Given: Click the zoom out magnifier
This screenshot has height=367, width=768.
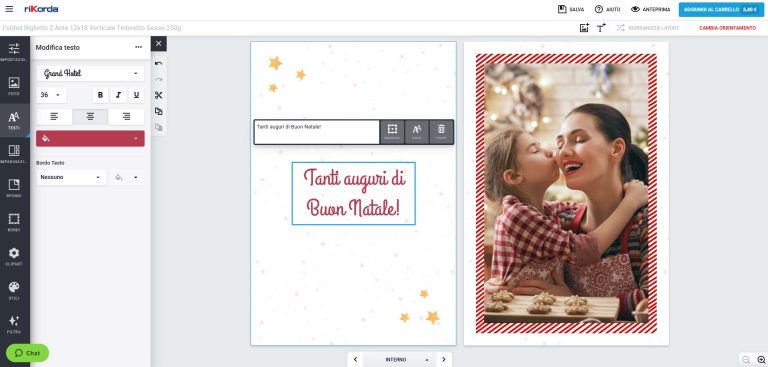Looking at the screenshot, I should point(746,360).
